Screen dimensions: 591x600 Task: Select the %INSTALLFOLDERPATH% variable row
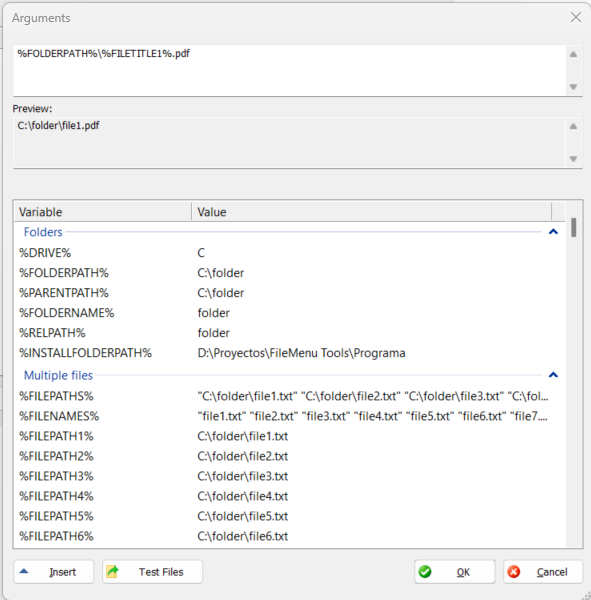[x=289, y=353]
